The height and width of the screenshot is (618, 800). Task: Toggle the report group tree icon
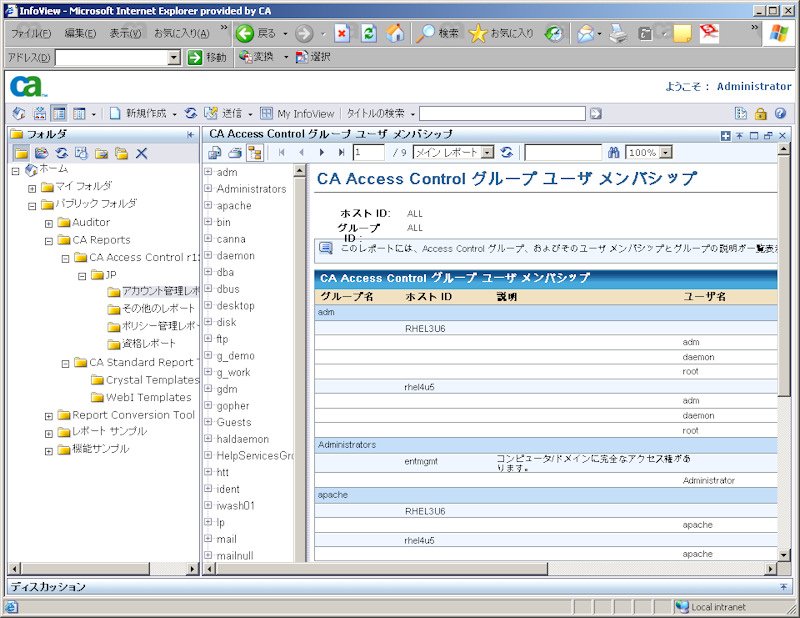255,152
